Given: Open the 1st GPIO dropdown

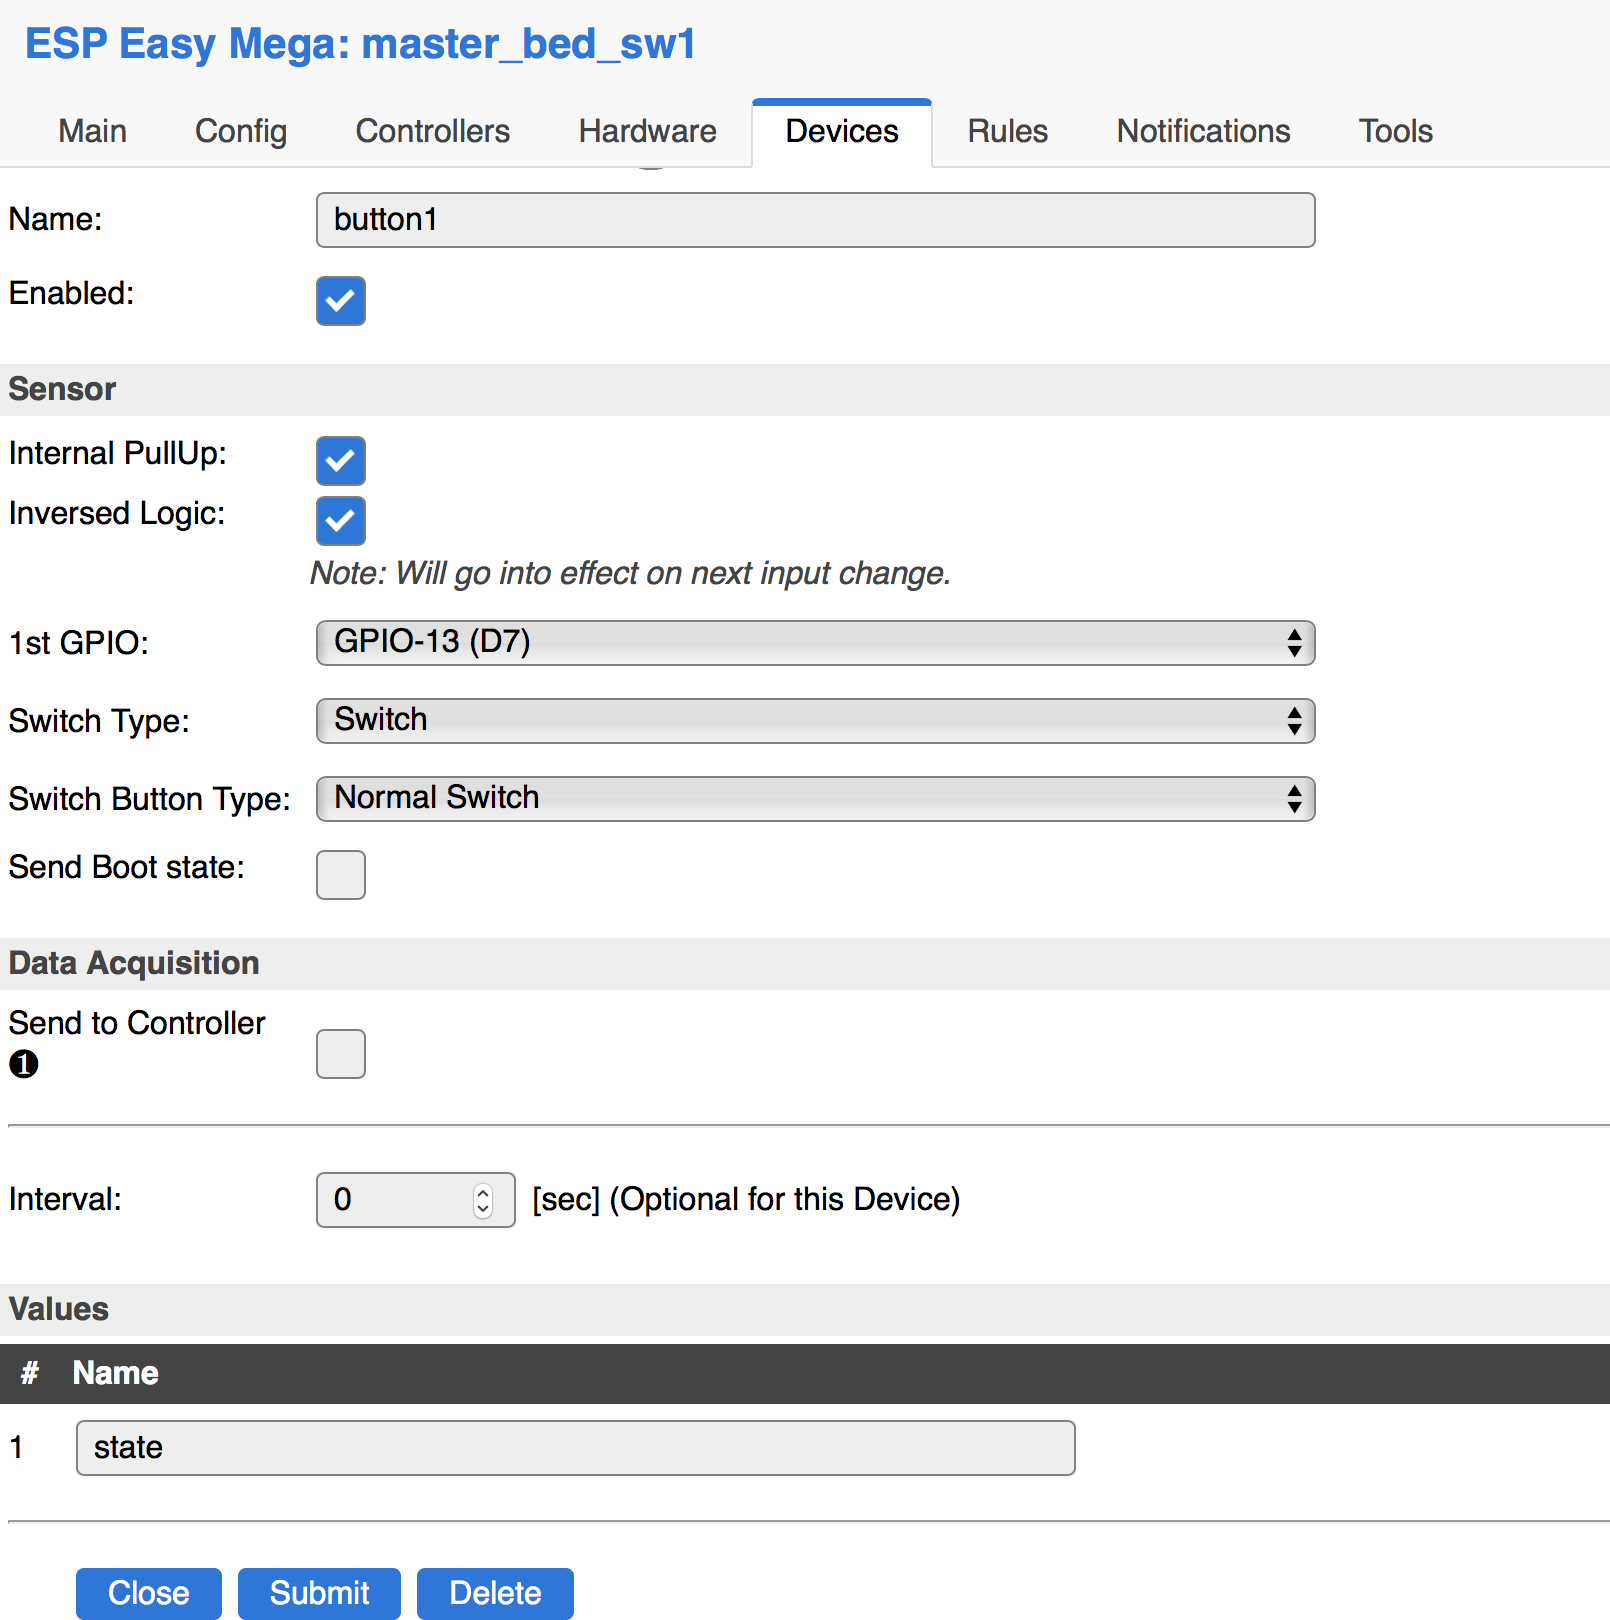Looking at the screenshot, I should click(815, 643).
